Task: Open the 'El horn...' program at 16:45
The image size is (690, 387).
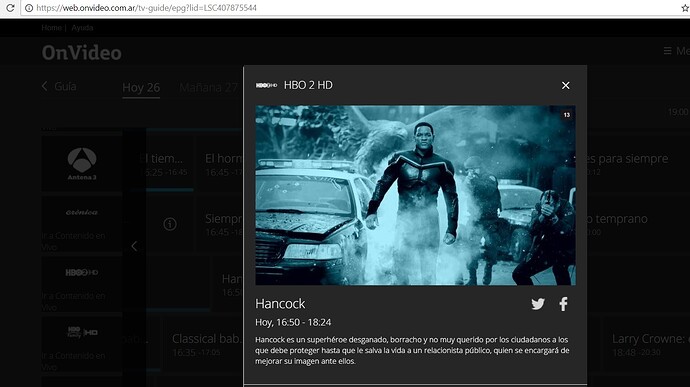Action: [220, 164]
